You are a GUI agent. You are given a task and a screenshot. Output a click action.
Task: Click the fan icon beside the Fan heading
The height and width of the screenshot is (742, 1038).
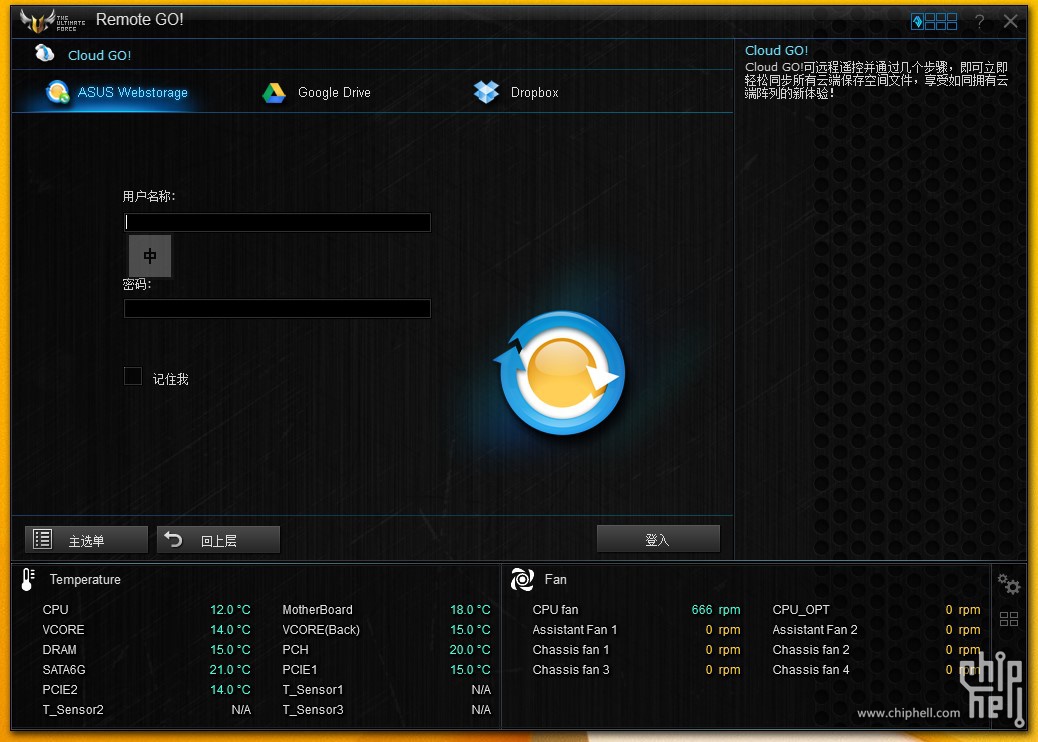(522, 579)
